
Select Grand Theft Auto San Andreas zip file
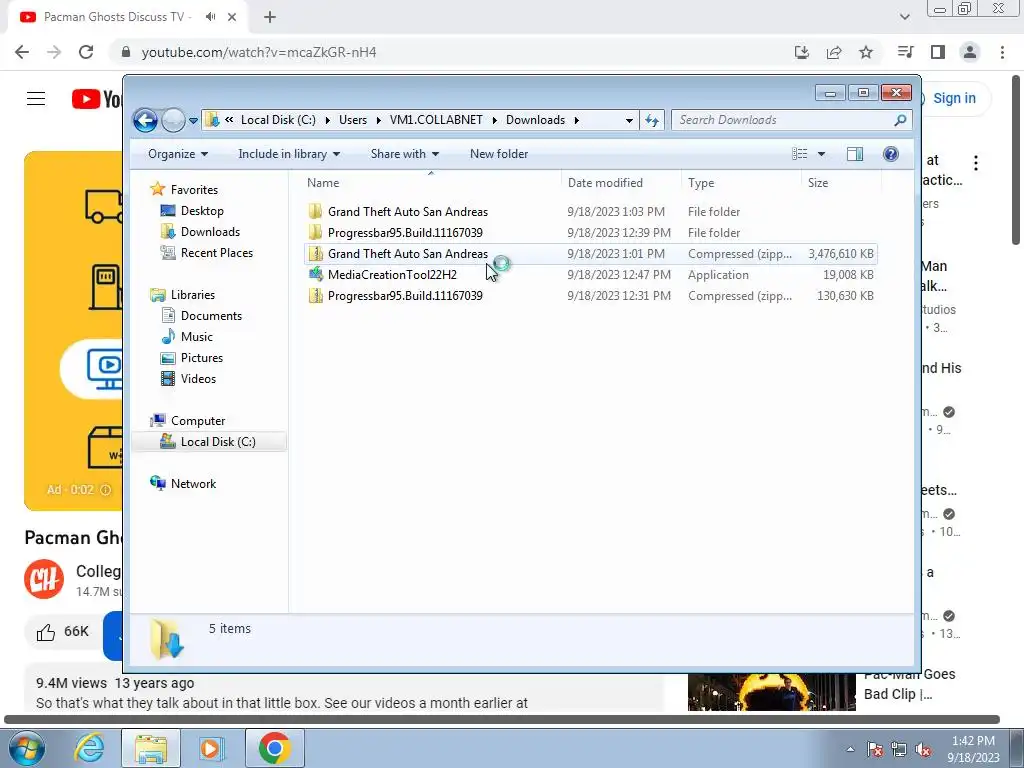tap(590, 254)
